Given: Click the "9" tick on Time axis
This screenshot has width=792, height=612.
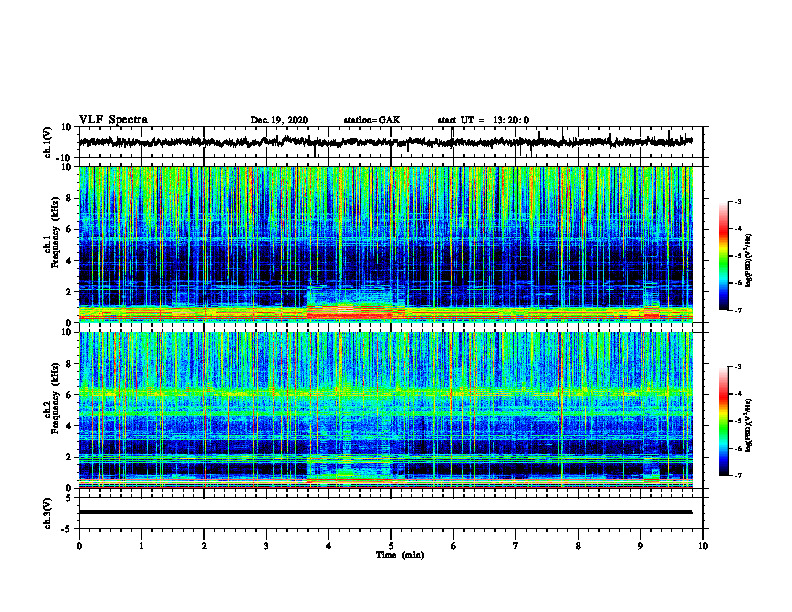Looking at the screenshot, I should tap(640, 546).
